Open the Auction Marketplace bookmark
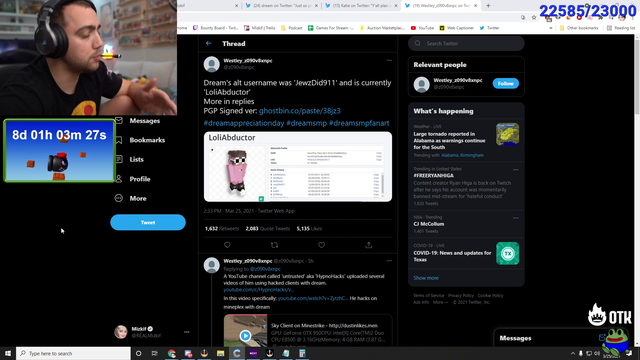Screen dimensions: 640x360 pos(382,28)
